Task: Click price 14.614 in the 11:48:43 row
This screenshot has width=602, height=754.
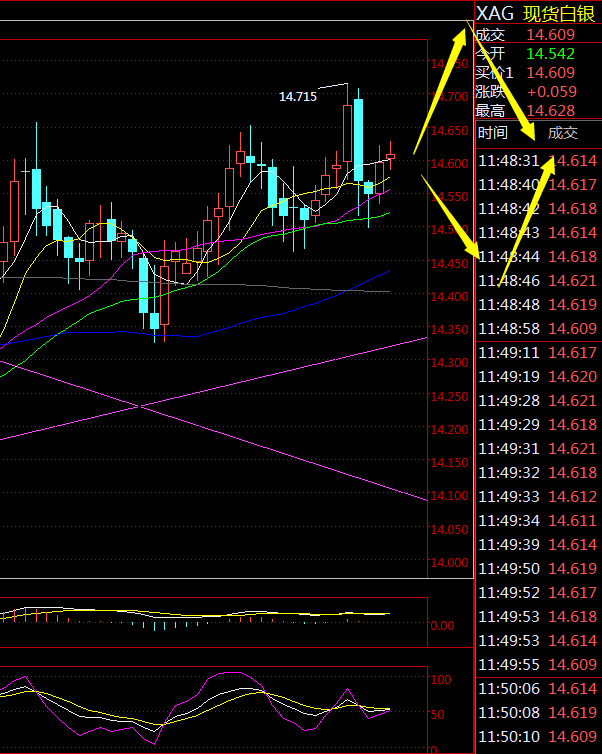Action: [573, 233]
